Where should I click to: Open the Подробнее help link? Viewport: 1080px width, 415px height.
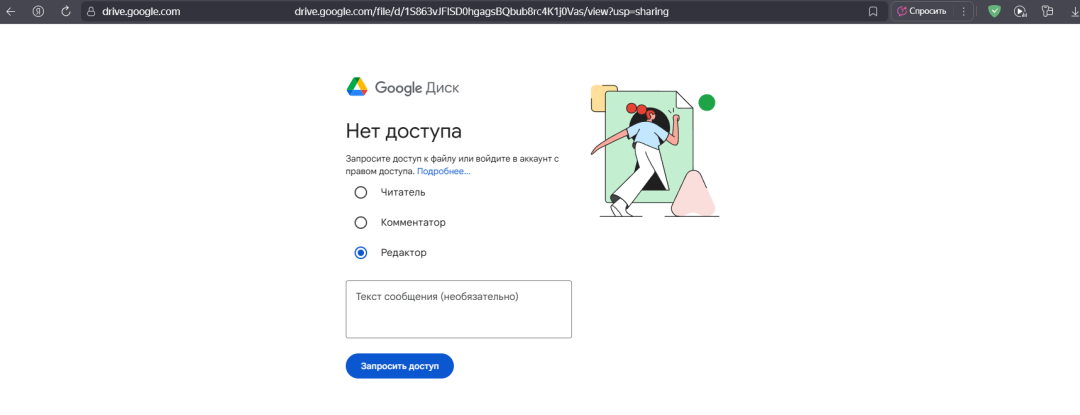coord(444,171)
